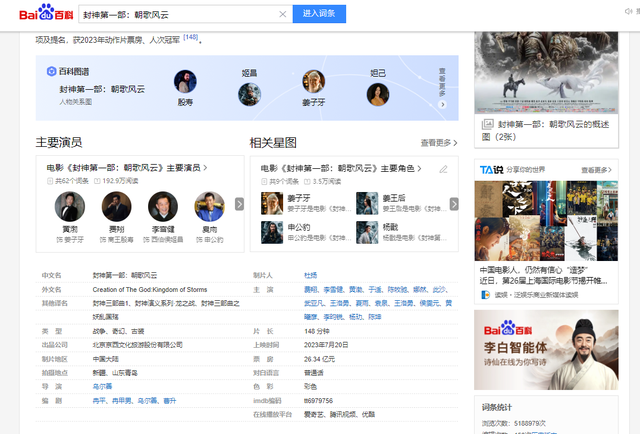Viewport: 640px width, 434px height.
Task: Clear the search box with X icon
Action: pyautogui.click(x=282, y=14)
